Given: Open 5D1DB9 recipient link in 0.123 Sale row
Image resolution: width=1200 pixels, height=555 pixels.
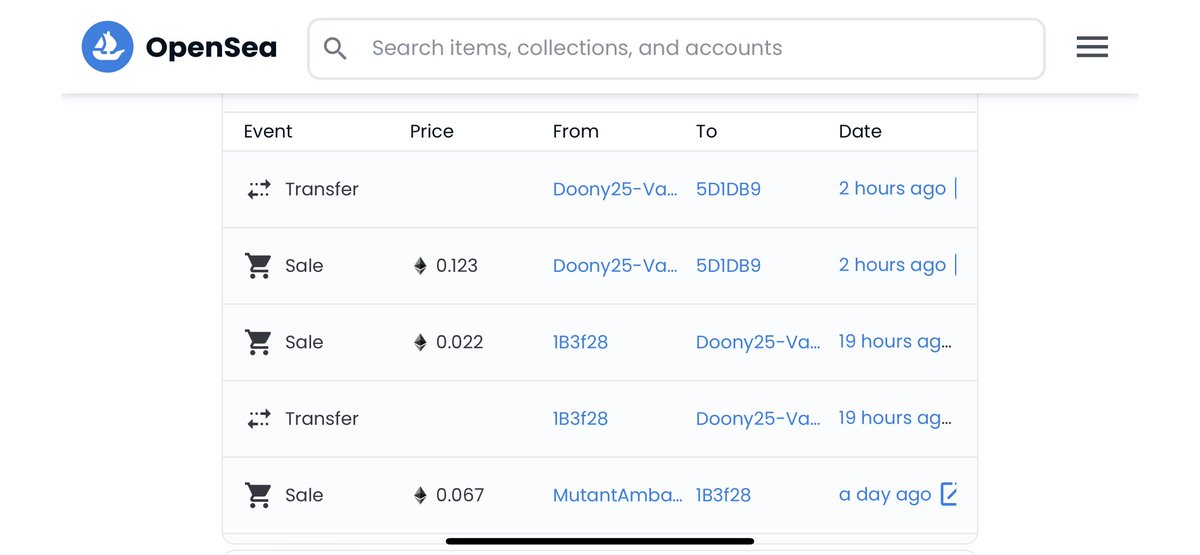Looking at the screenshot, I should coord(728,266).
